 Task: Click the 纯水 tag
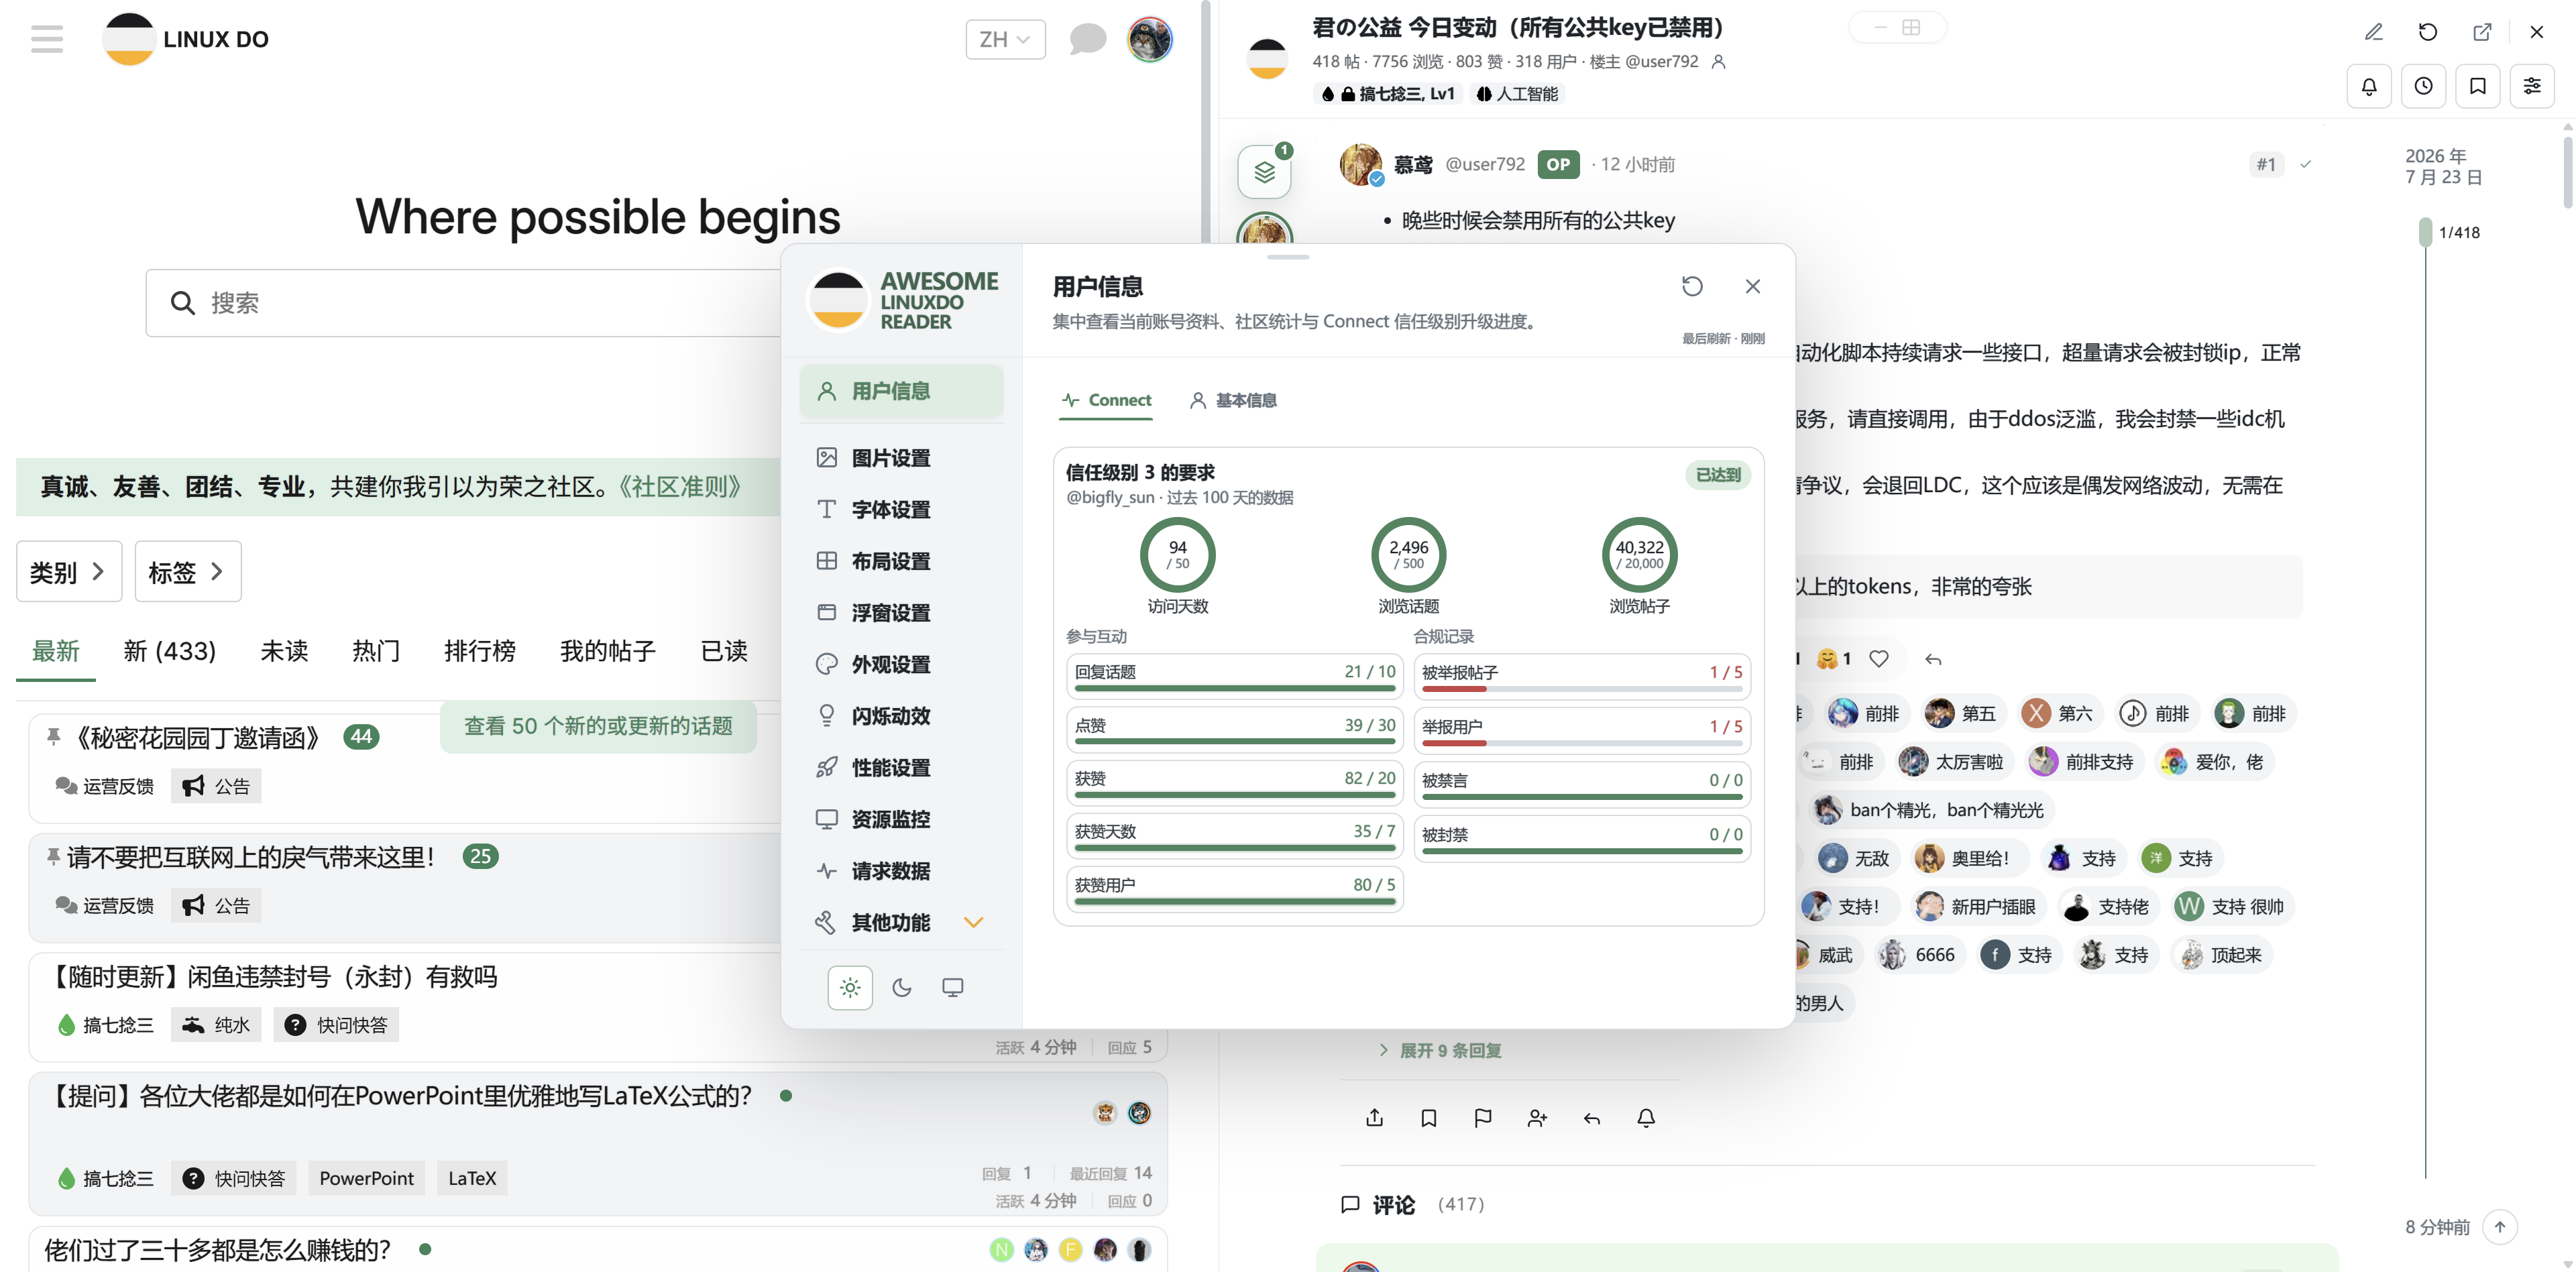[216, 1025]
